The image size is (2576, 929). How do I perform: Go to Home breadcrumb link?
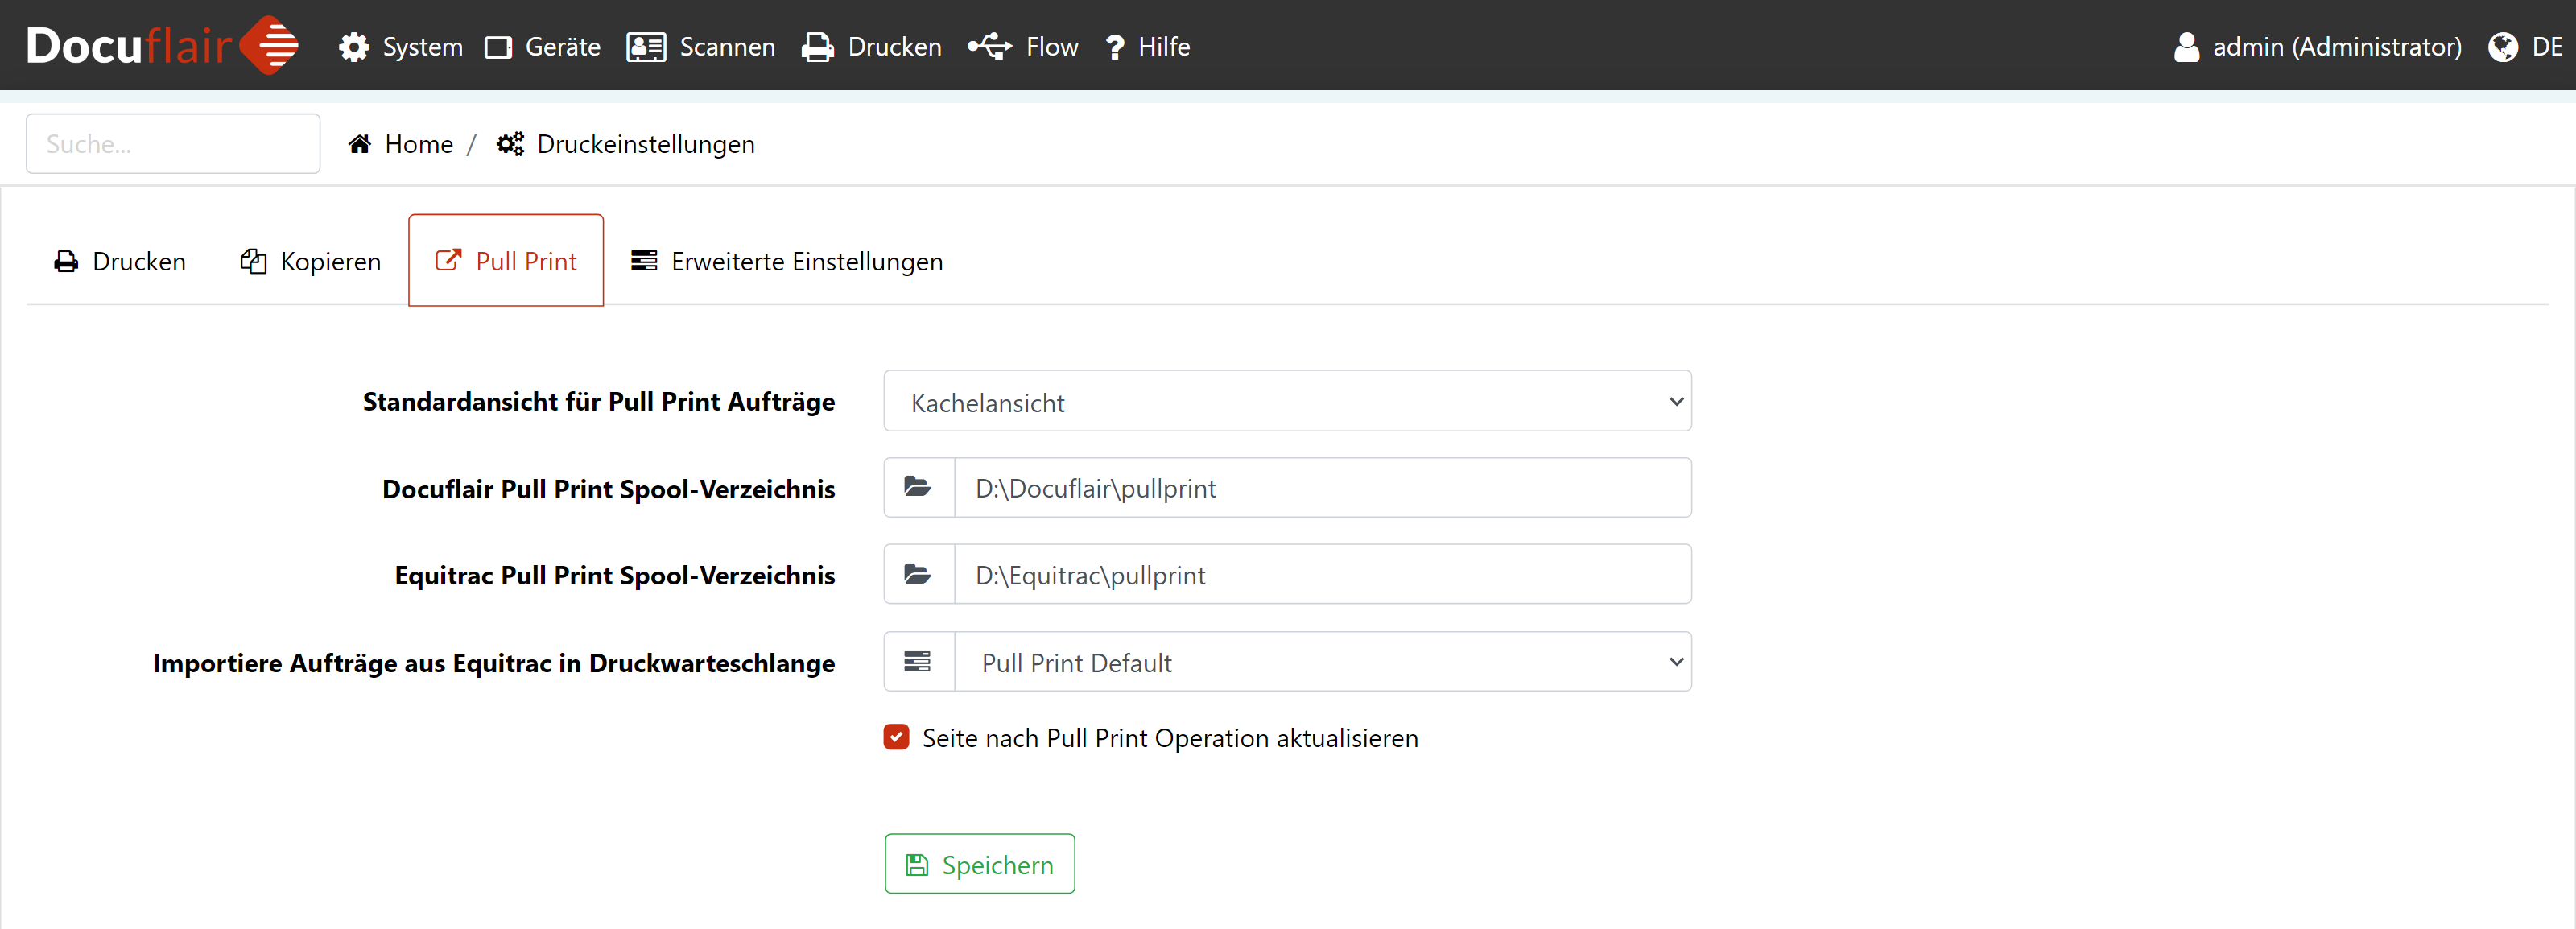click(401, 144)
